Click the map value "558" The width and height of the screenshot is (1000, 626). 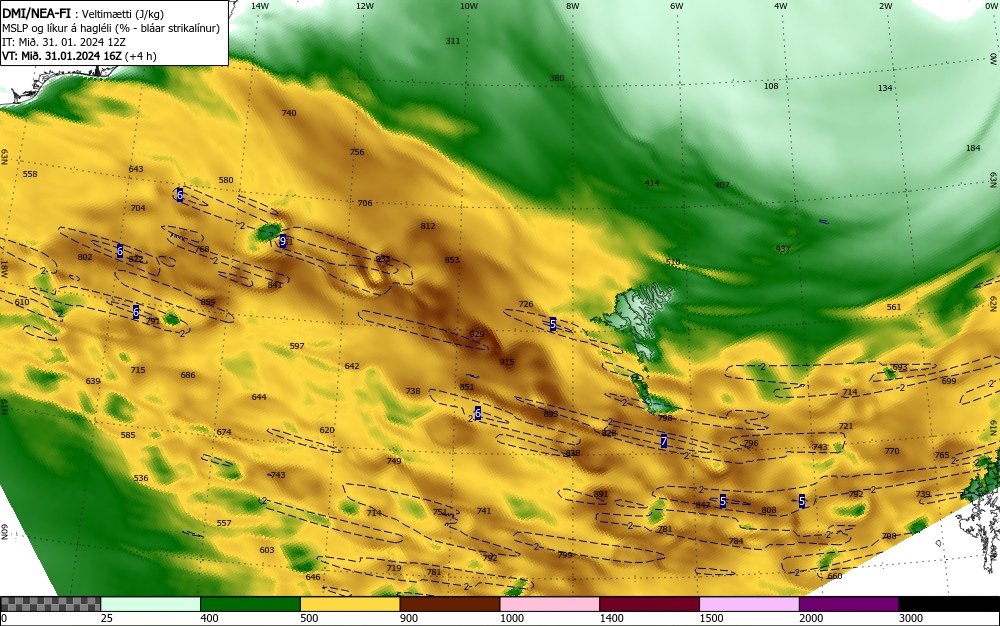tap(30, 174)
